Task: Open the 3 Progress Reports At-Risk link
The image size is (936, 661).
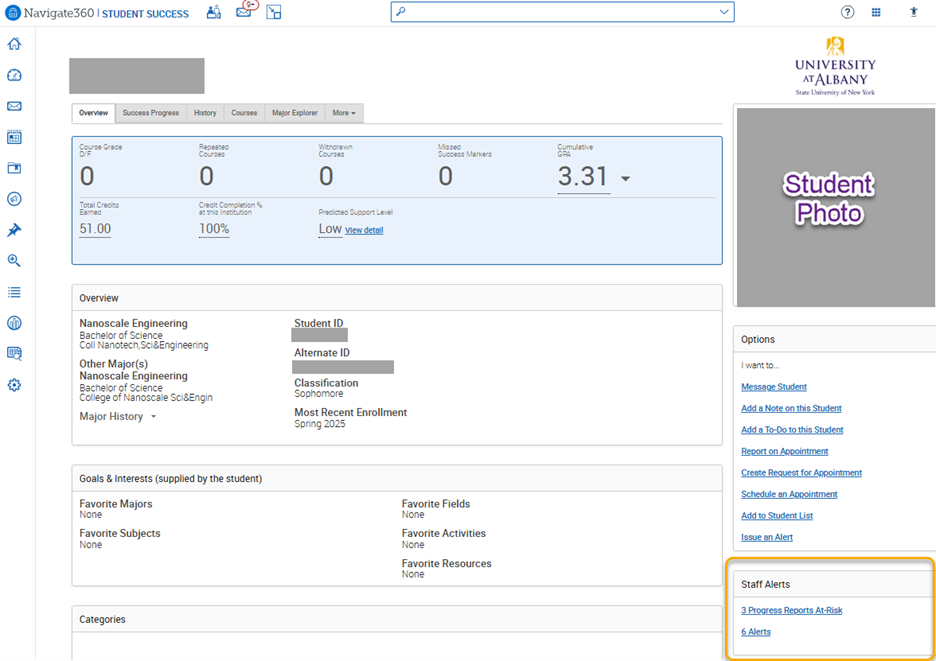Action: (x=791, y=610)
